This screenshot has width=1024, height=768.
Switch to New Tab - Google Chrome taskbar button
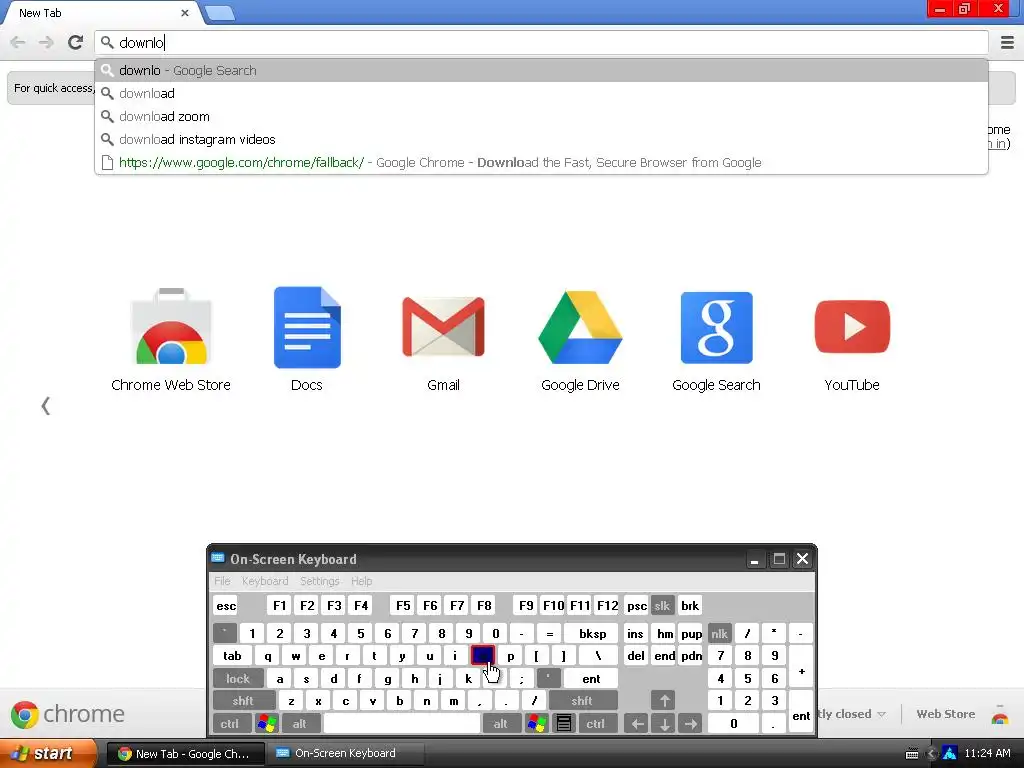(x=185, y=754)
